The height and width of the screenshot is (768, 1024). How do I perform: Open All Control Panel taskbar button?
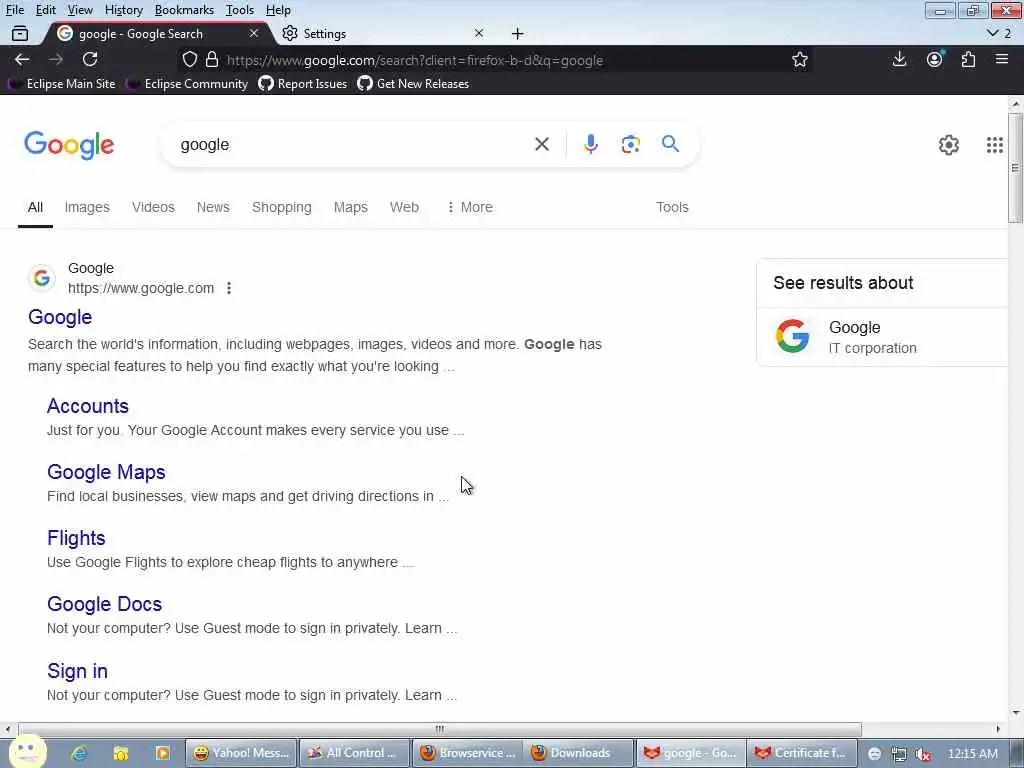tap(354, 753)
